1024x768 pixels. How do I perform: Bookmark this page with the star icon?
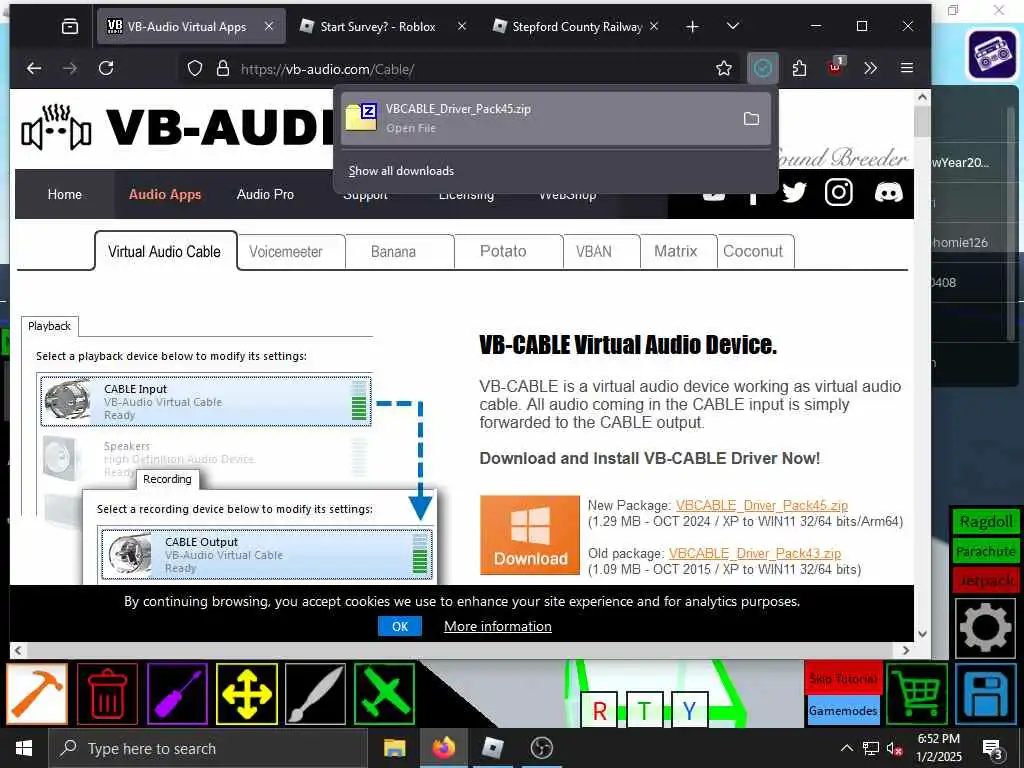coord(724,69)
